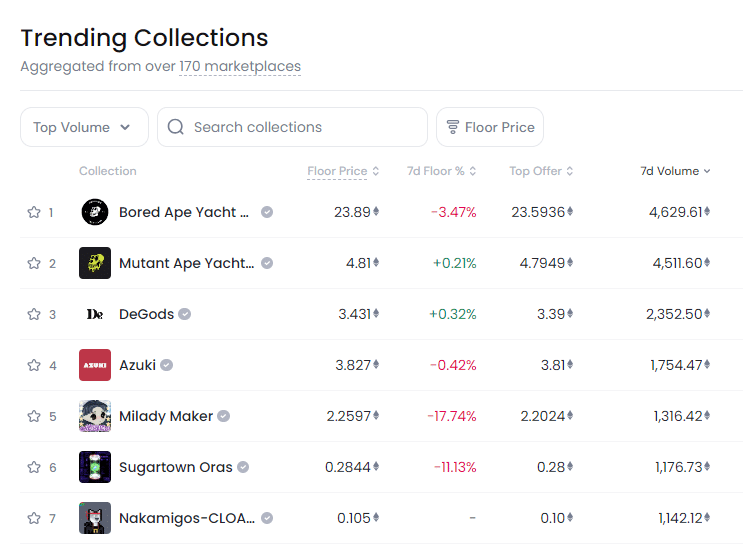Sort by 7d Floor % column

[x=441, y=171]
